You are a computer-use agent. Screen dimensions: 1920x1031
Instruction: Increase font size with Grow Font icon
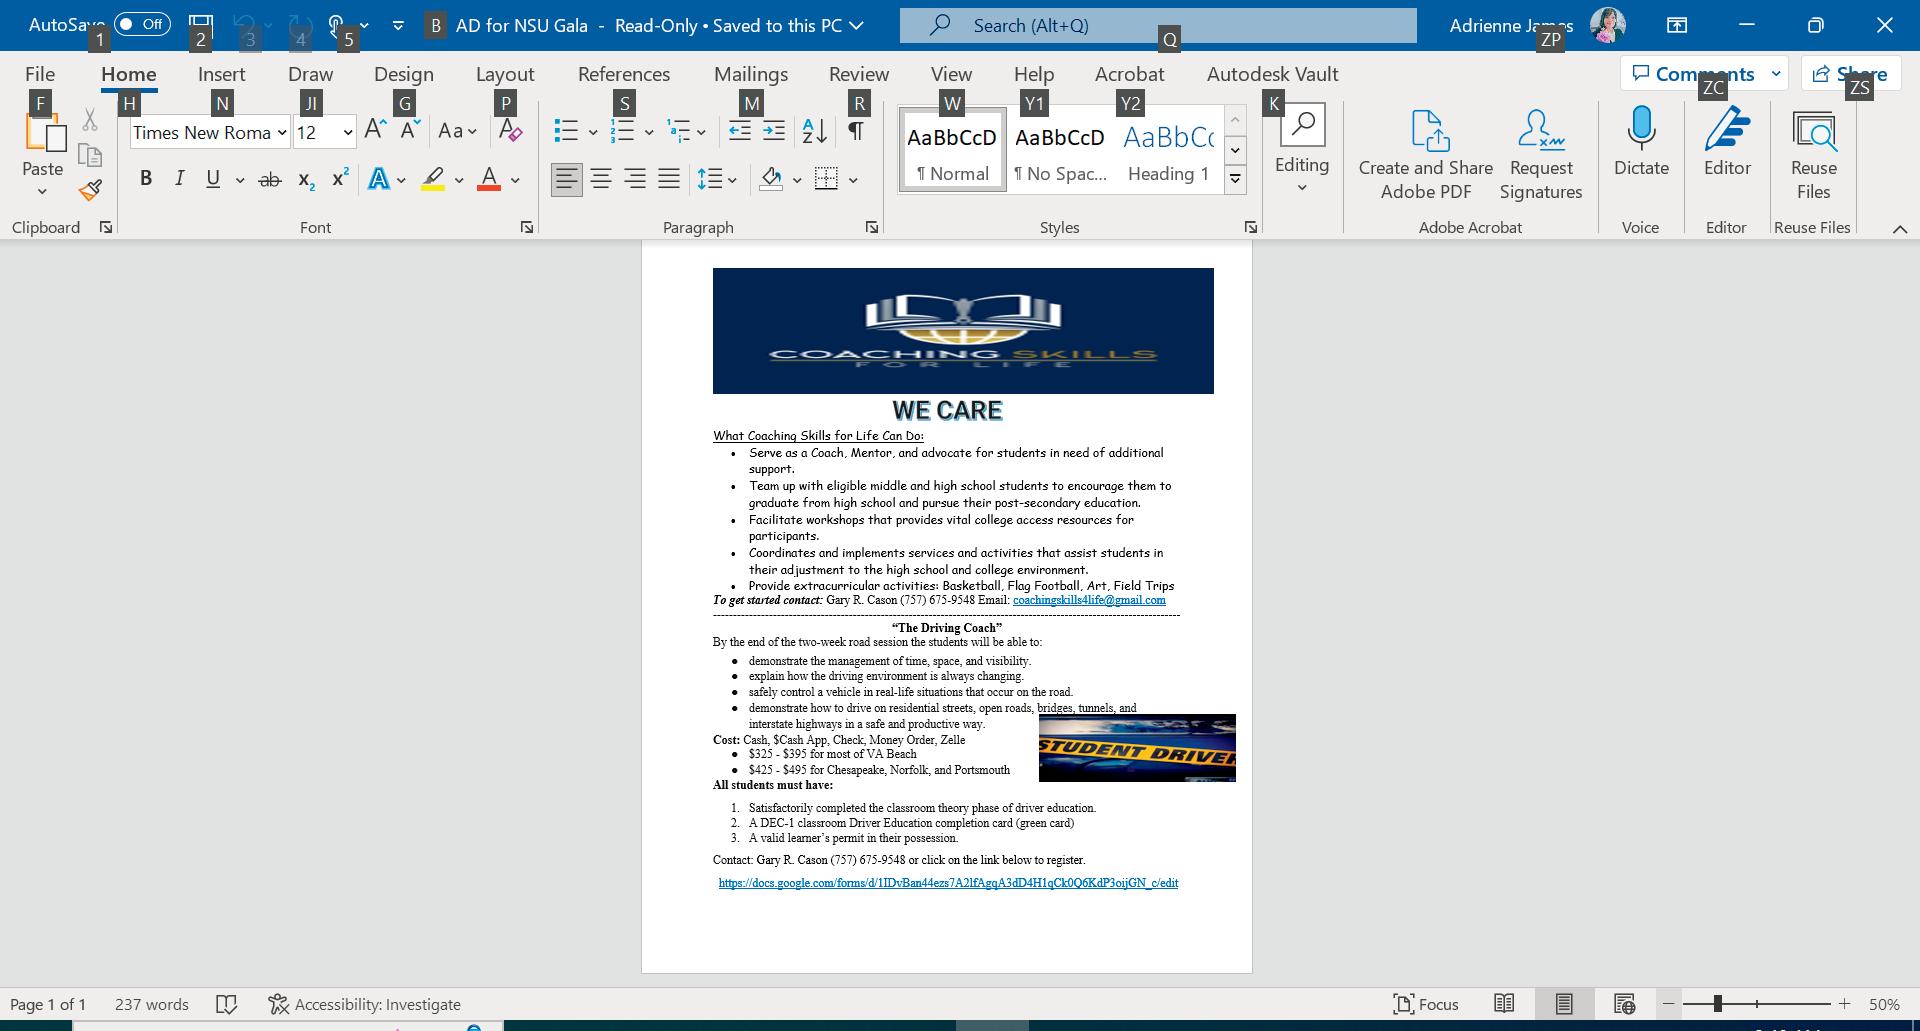pyautogui.click(x=376, y=130)
